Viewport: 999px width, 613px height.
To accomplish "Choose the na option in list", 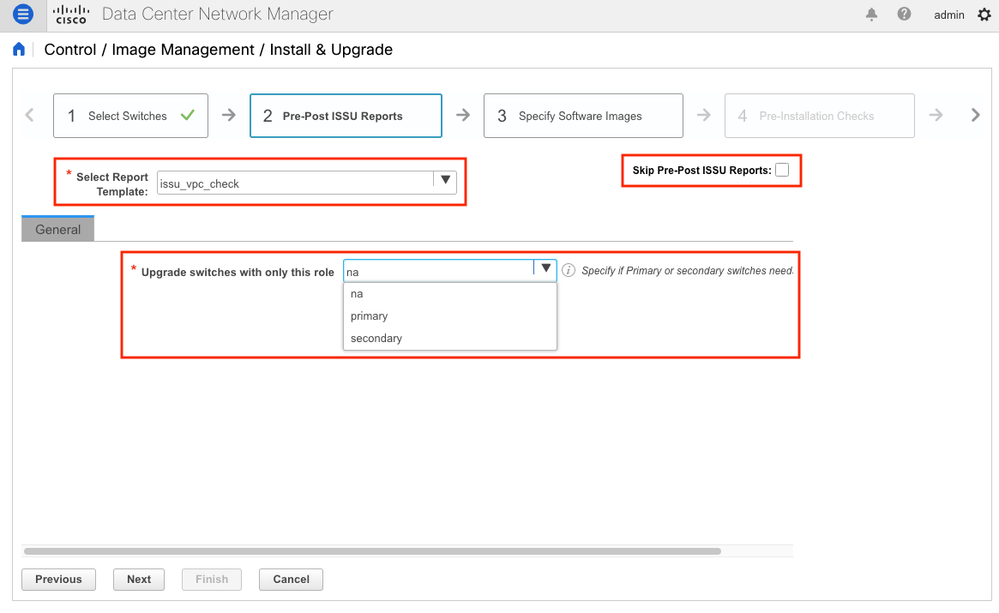I will click(x=450, y=294).
